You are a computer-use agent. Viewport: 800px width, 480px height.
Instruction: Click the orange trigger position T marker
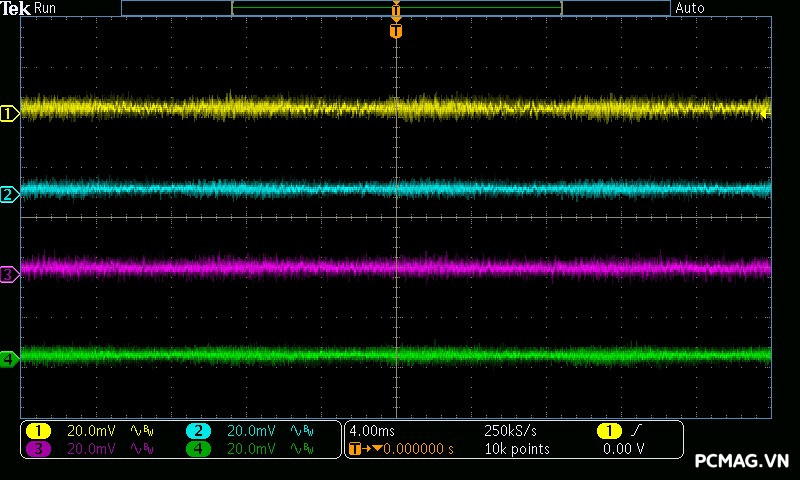[x=396, y=31]
